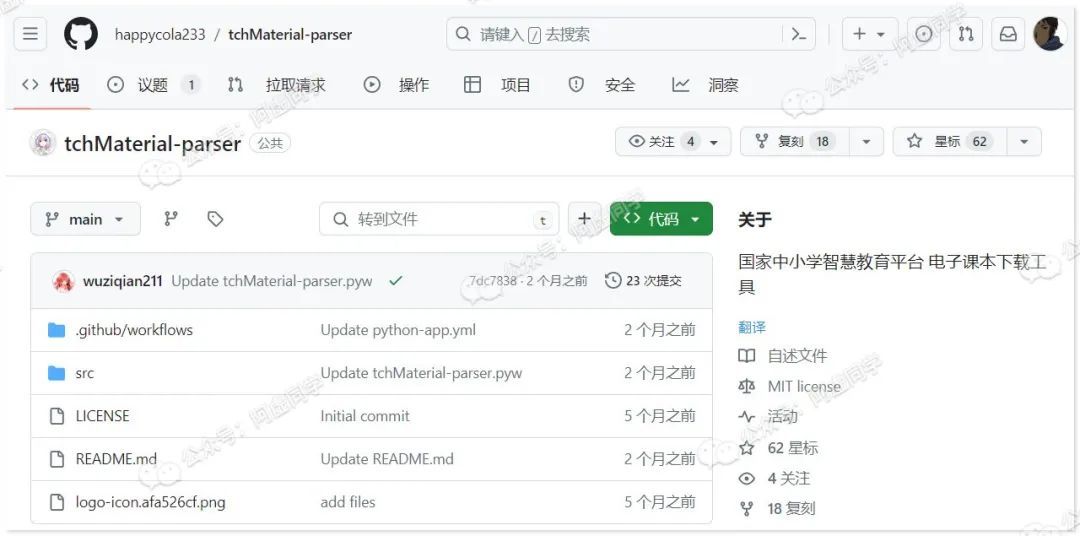This screenshot has width=1080, height=536.
Task: Open the logo-icon.afa526cf.png file
Action: click(x=151, y=502)
